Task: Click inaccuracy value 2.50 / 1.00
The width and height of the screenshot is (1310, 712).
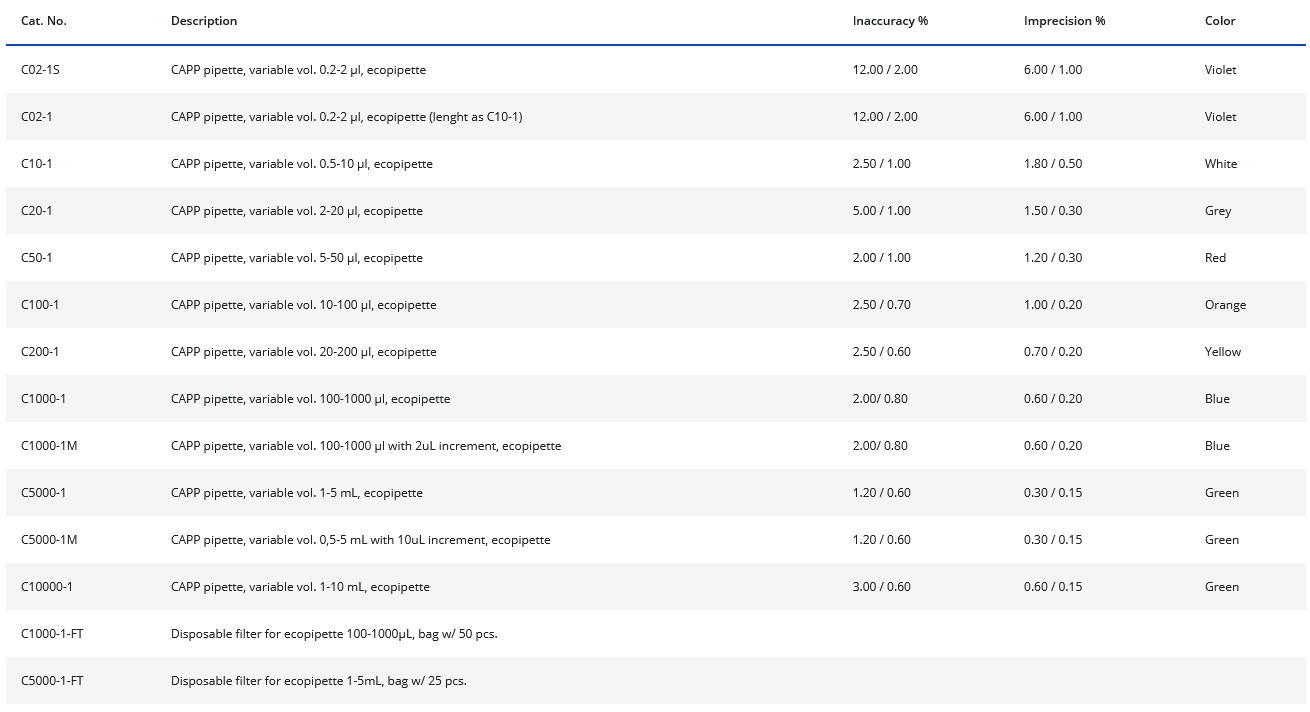Action: tap(882, 164)
